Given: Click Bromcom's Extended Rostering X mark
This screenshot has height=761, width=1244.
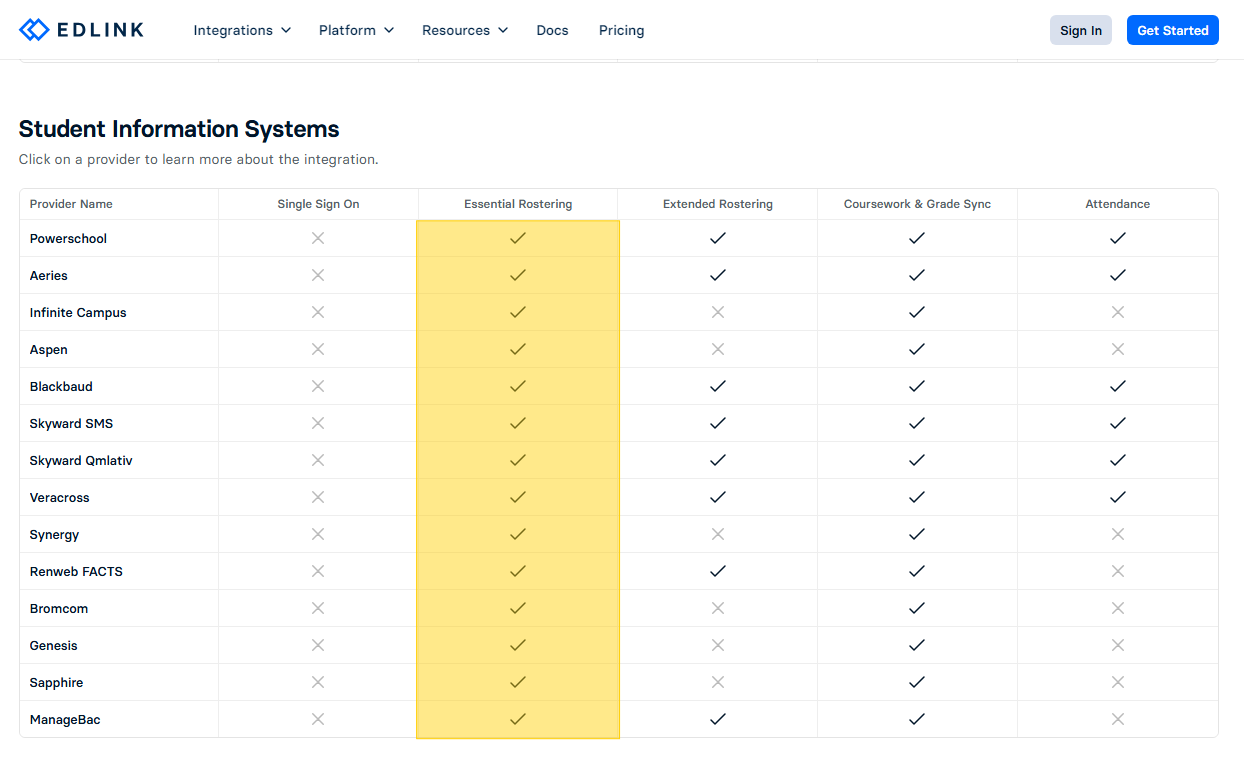Looking at the screenshot, I should [718, 608].
